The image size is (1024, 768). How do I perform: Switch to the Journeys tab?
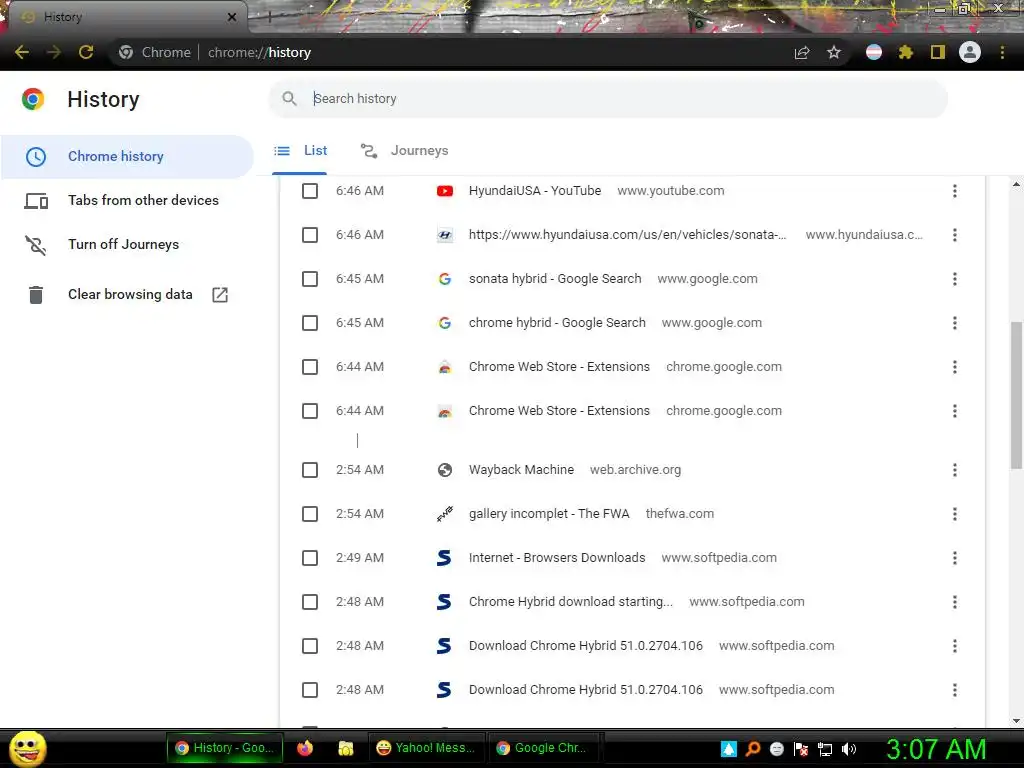pyautogui.click(x=404, y=151)
